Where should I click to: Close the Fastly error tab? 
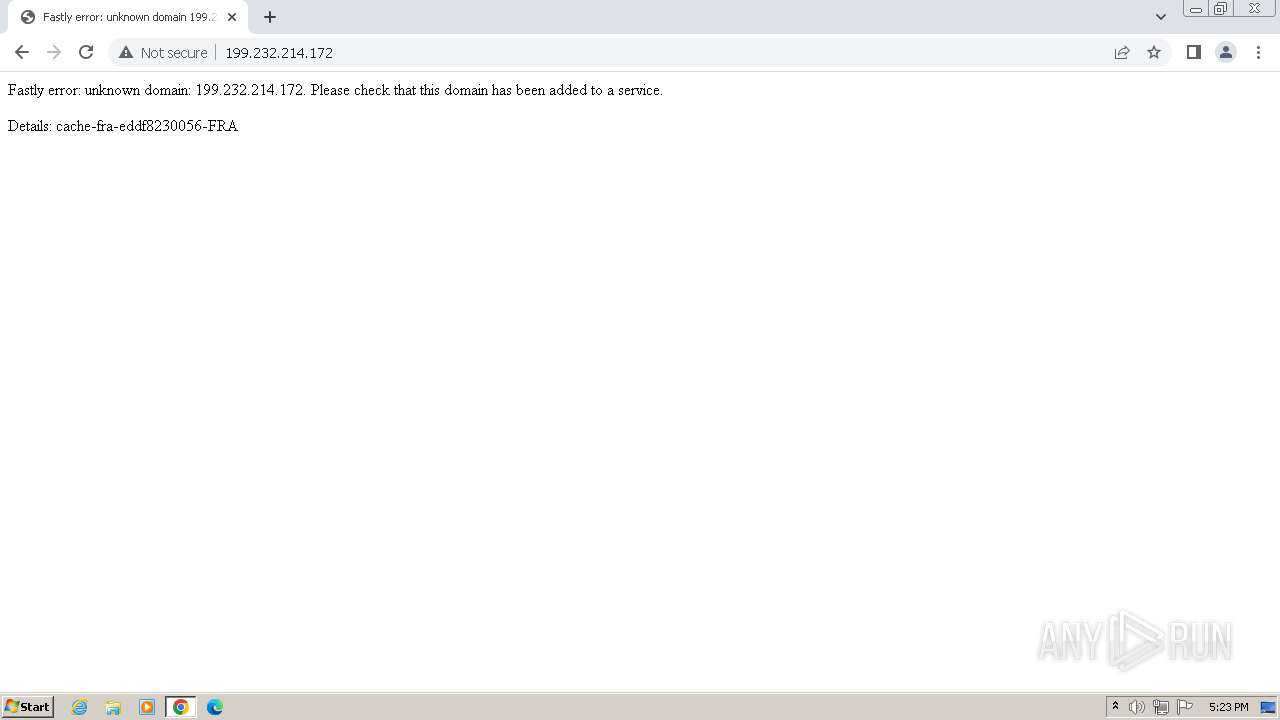tap(232, 17)
